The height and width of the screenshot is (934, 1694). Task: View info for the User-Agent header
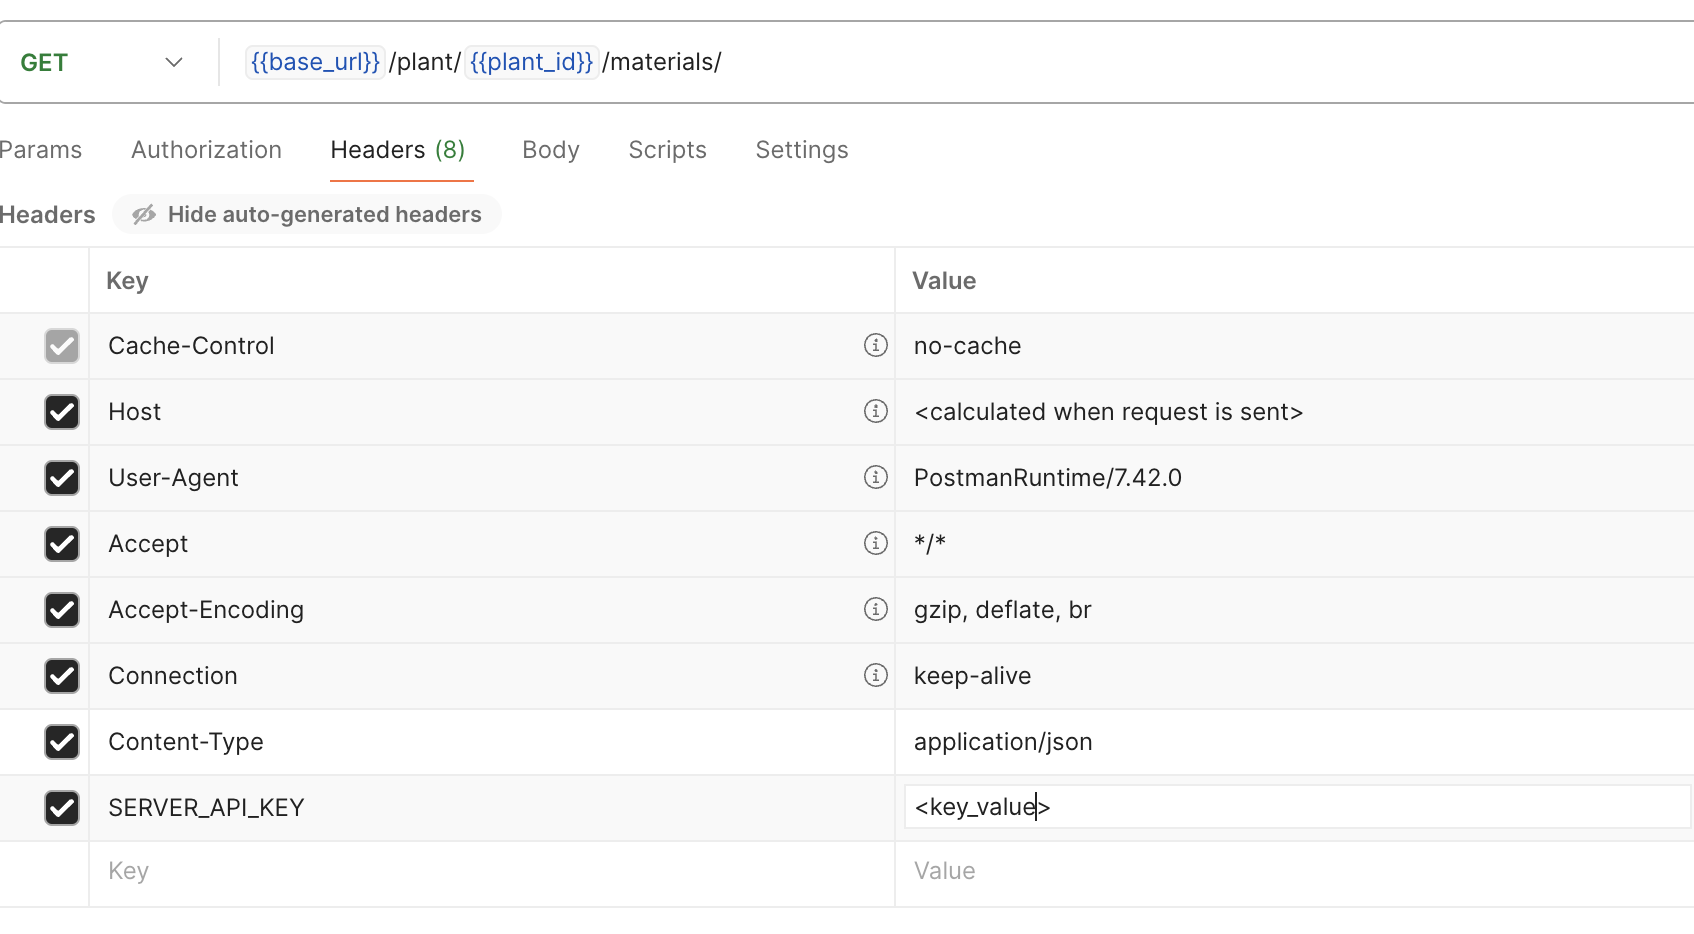[876, 477]
